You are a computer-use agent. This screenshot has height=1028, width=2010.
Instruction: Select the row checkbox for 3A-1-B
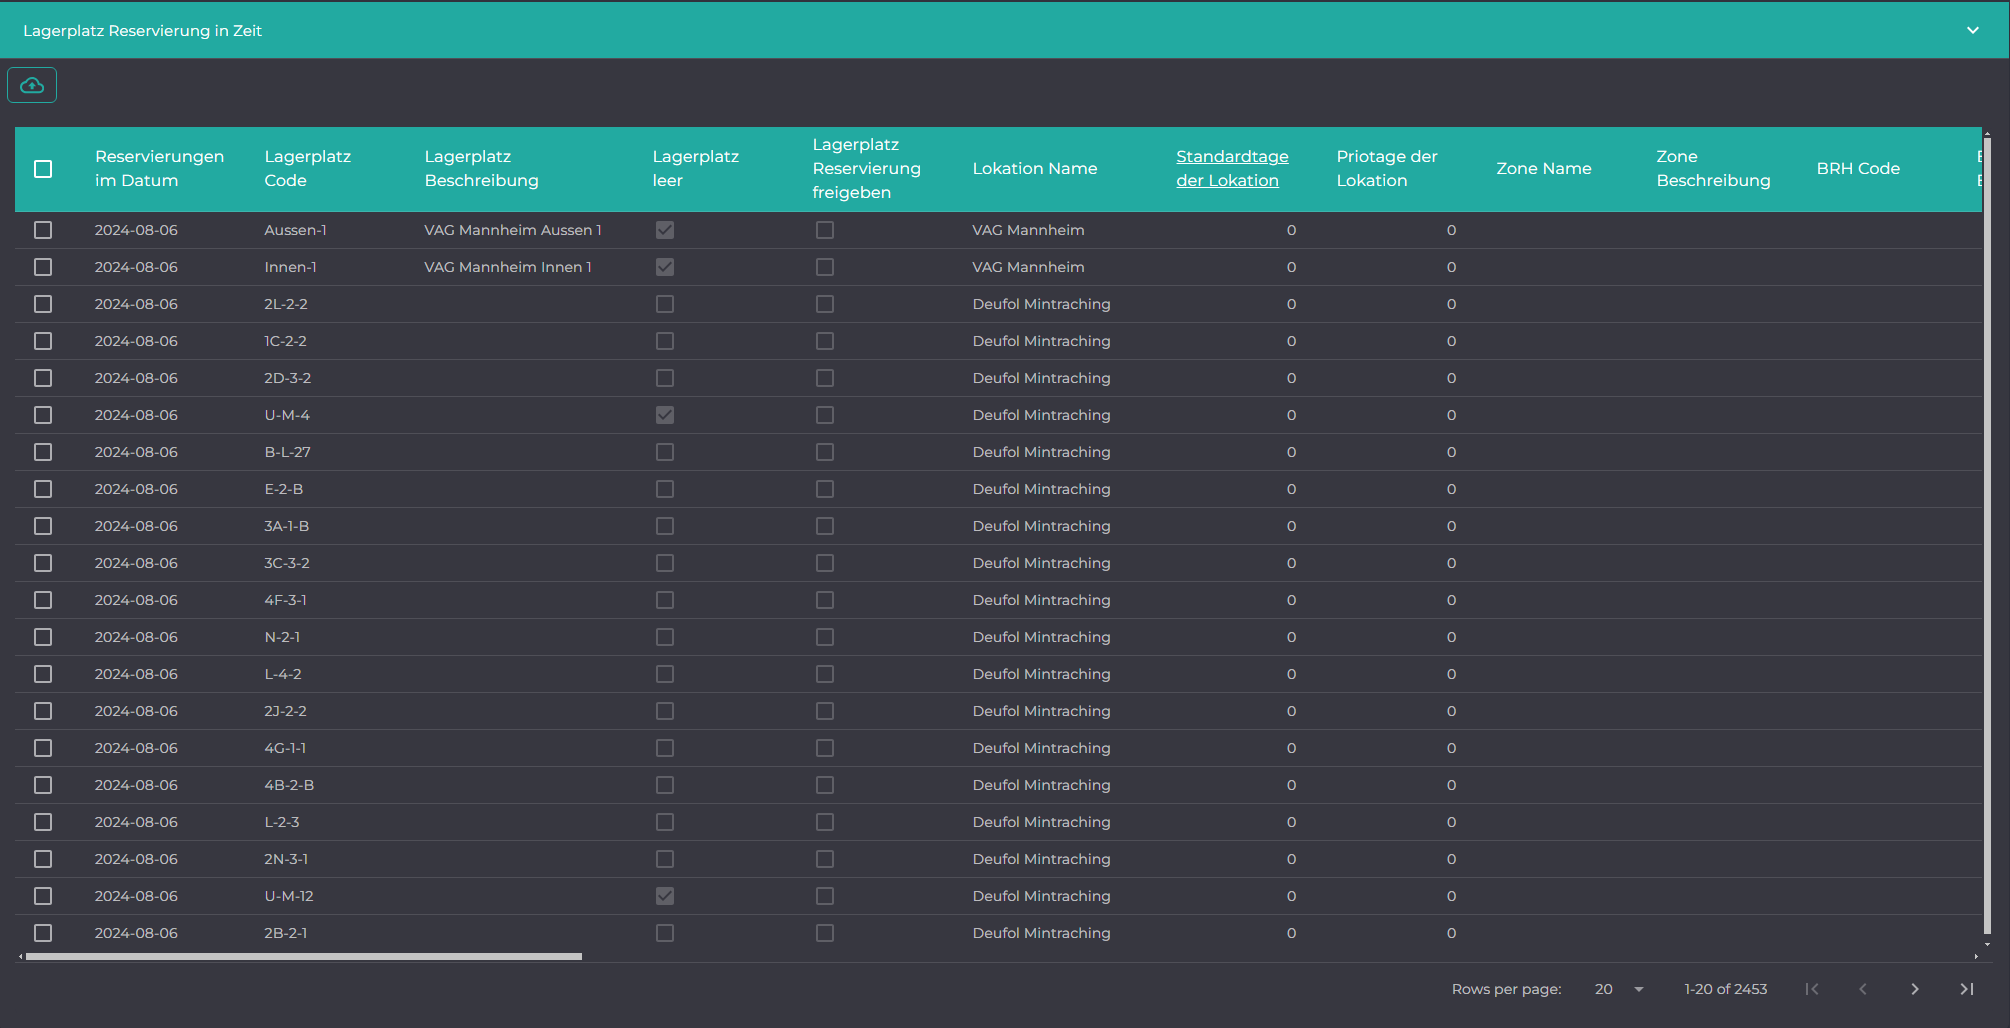[x=43, y=526]
